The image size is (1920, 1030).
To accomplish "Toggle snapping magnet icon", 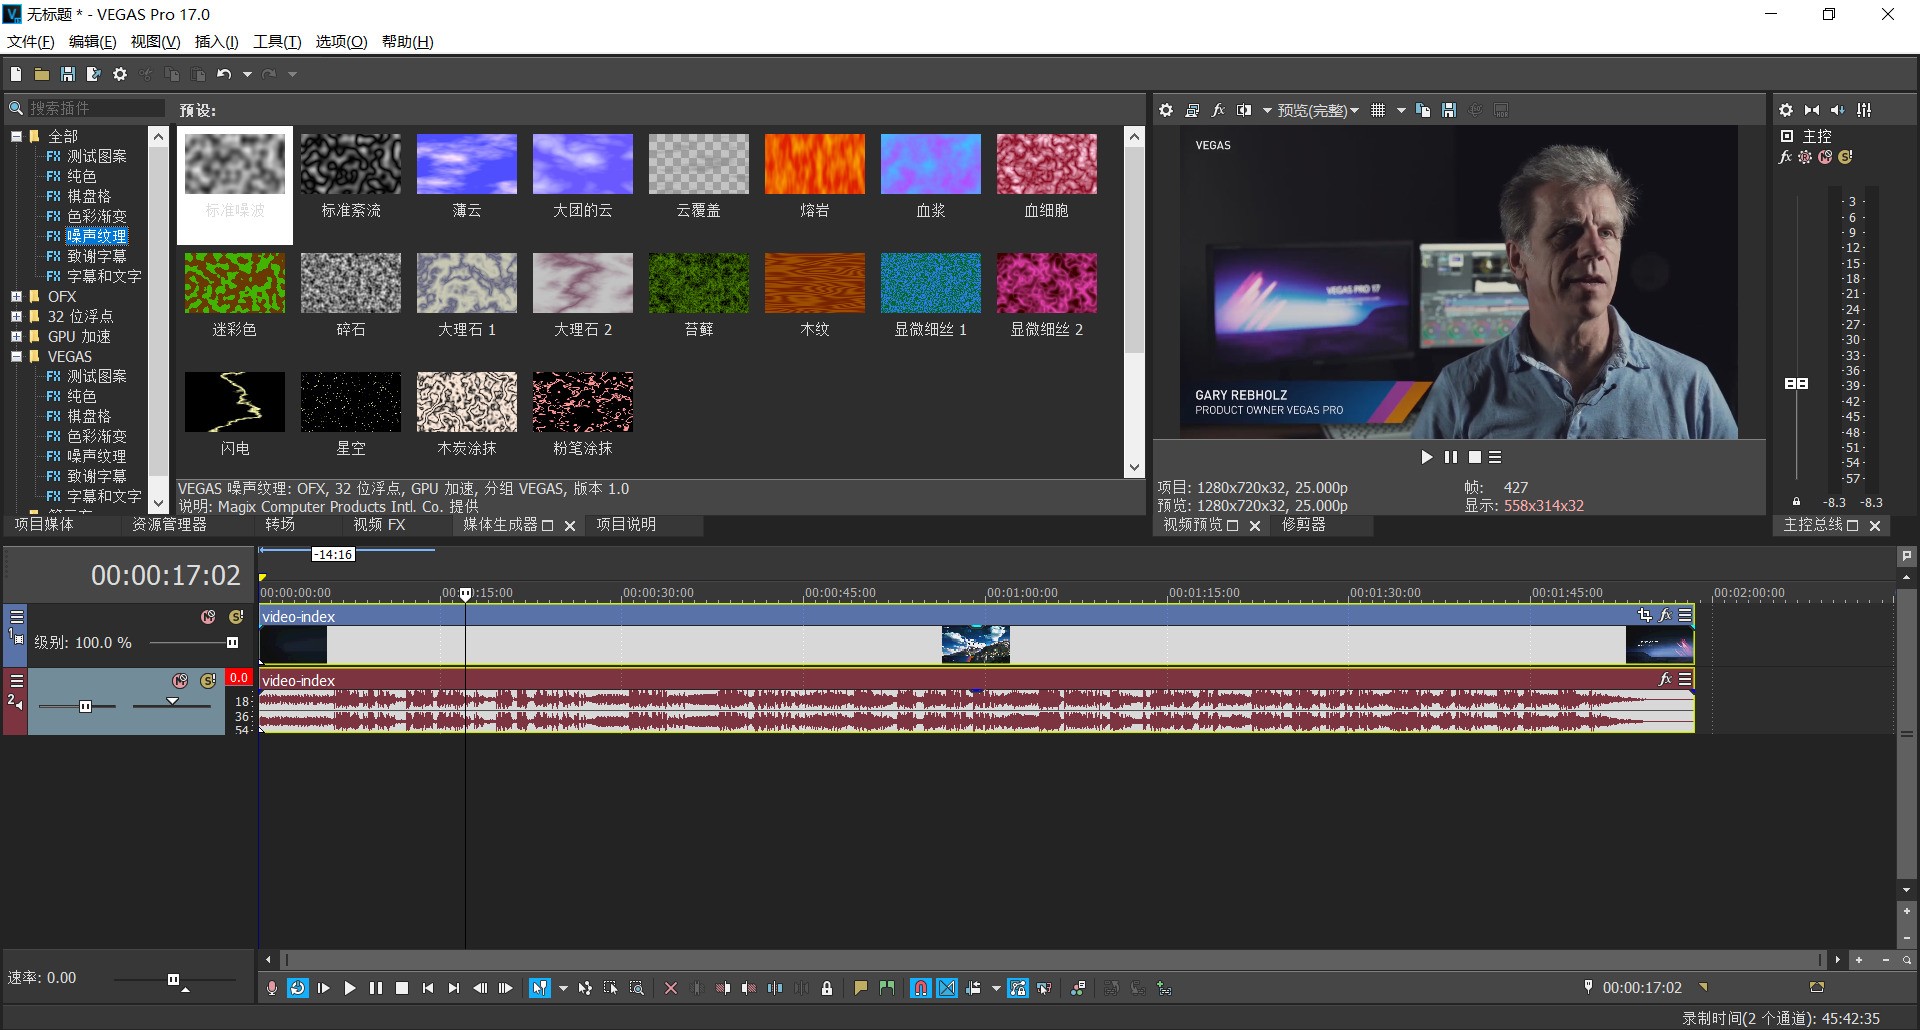I will pos(920,988).
